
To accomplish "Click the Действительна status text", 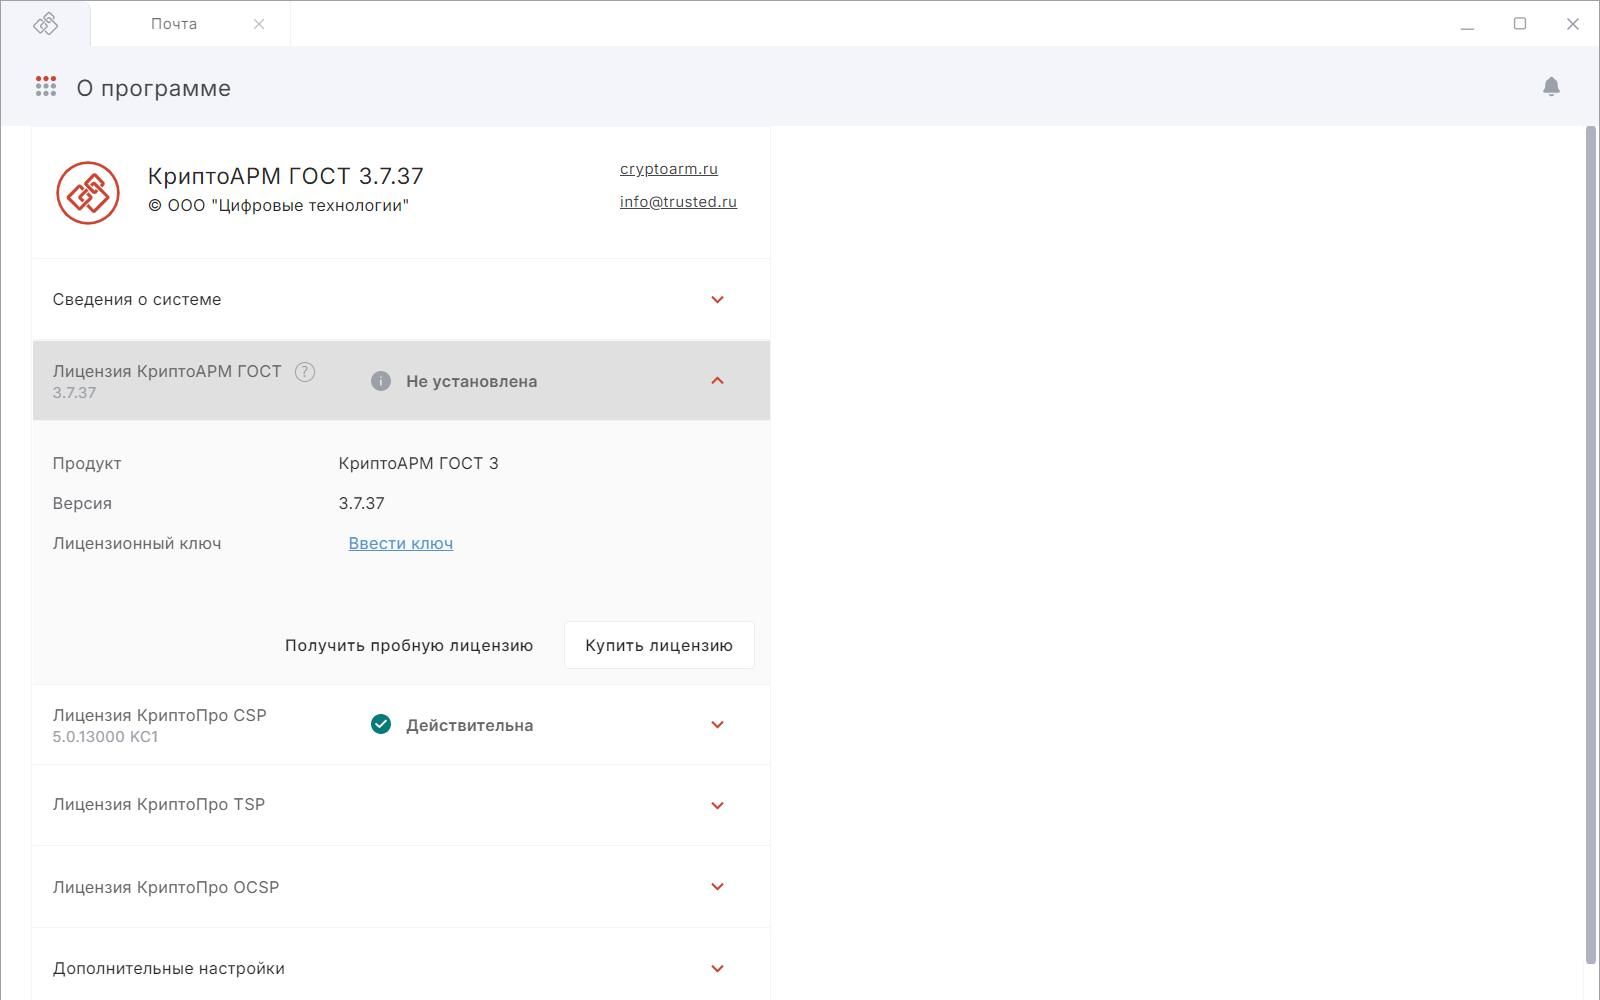I will coord(470,725).
